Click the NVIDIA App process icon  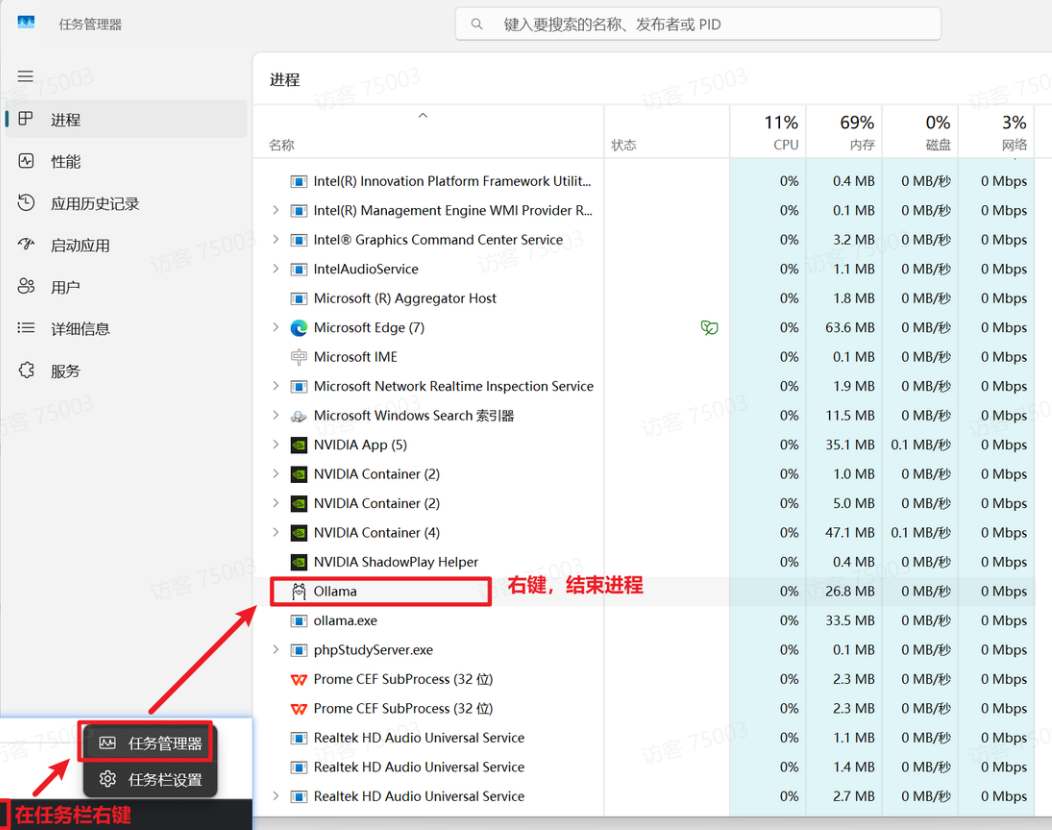tap(299, 445)
